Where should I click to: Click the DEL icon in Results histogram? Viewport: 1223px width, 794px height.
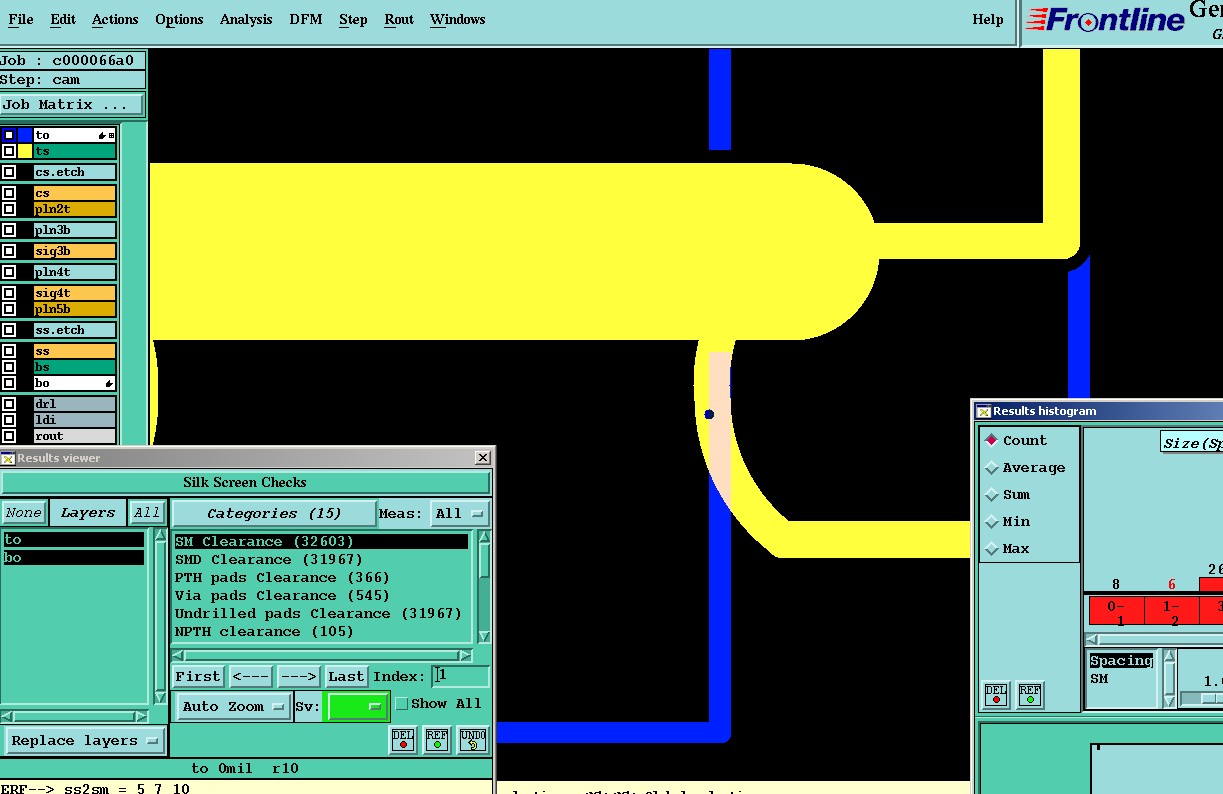996,695
